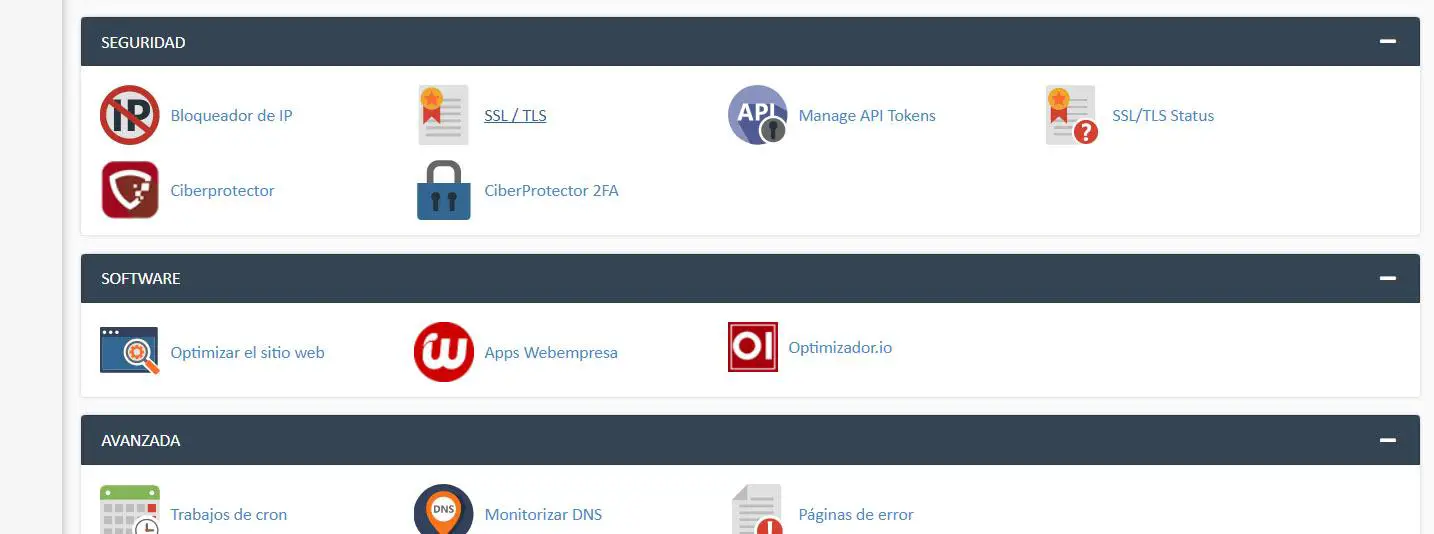Click the SEGURIDAD section header bar

point(750,42)
